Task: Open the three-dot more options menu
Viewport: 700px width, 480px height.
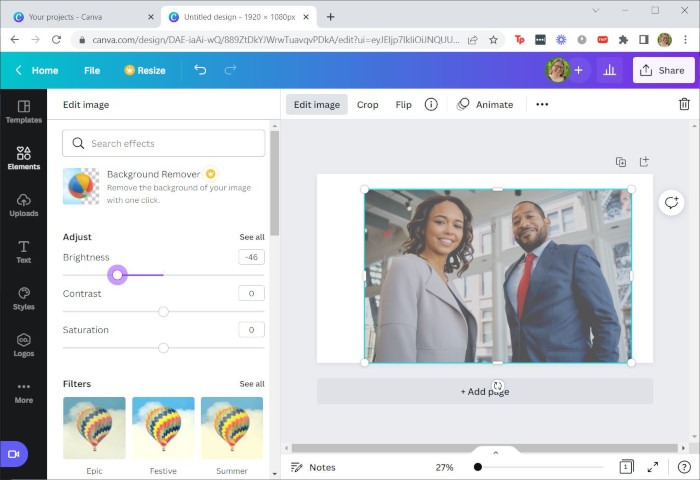Action: [542, 104]
